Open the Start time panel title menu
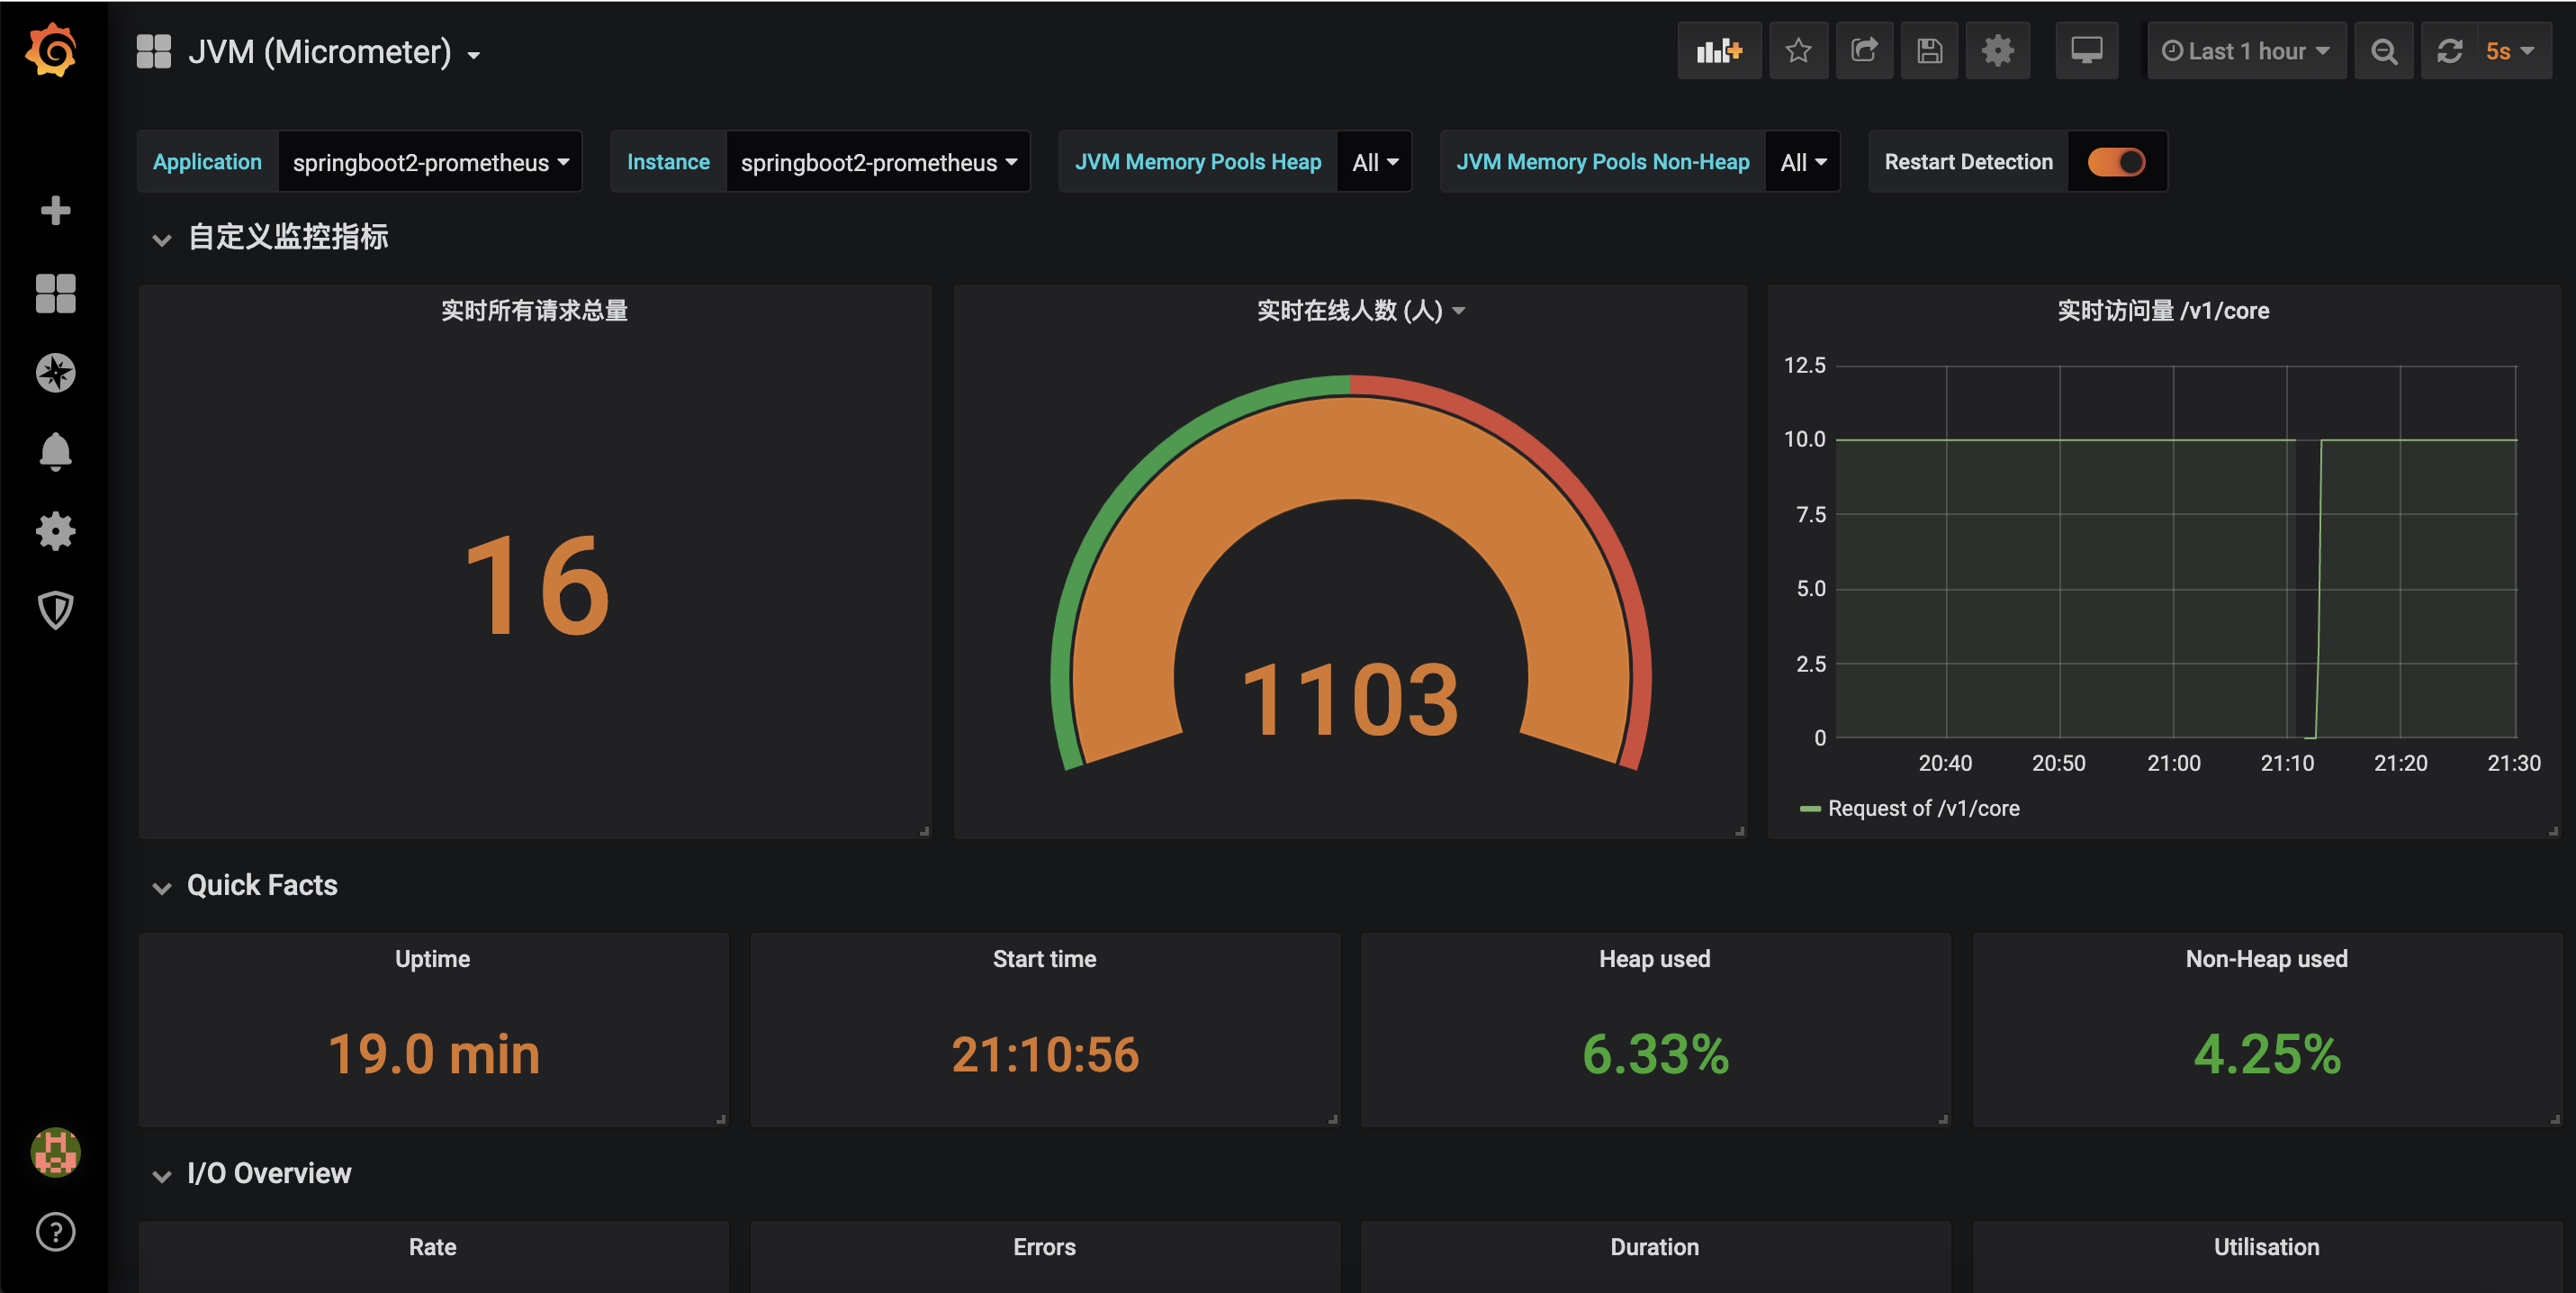The width and height of the screenshot is (2576, 1293). tap(1044, 959)
